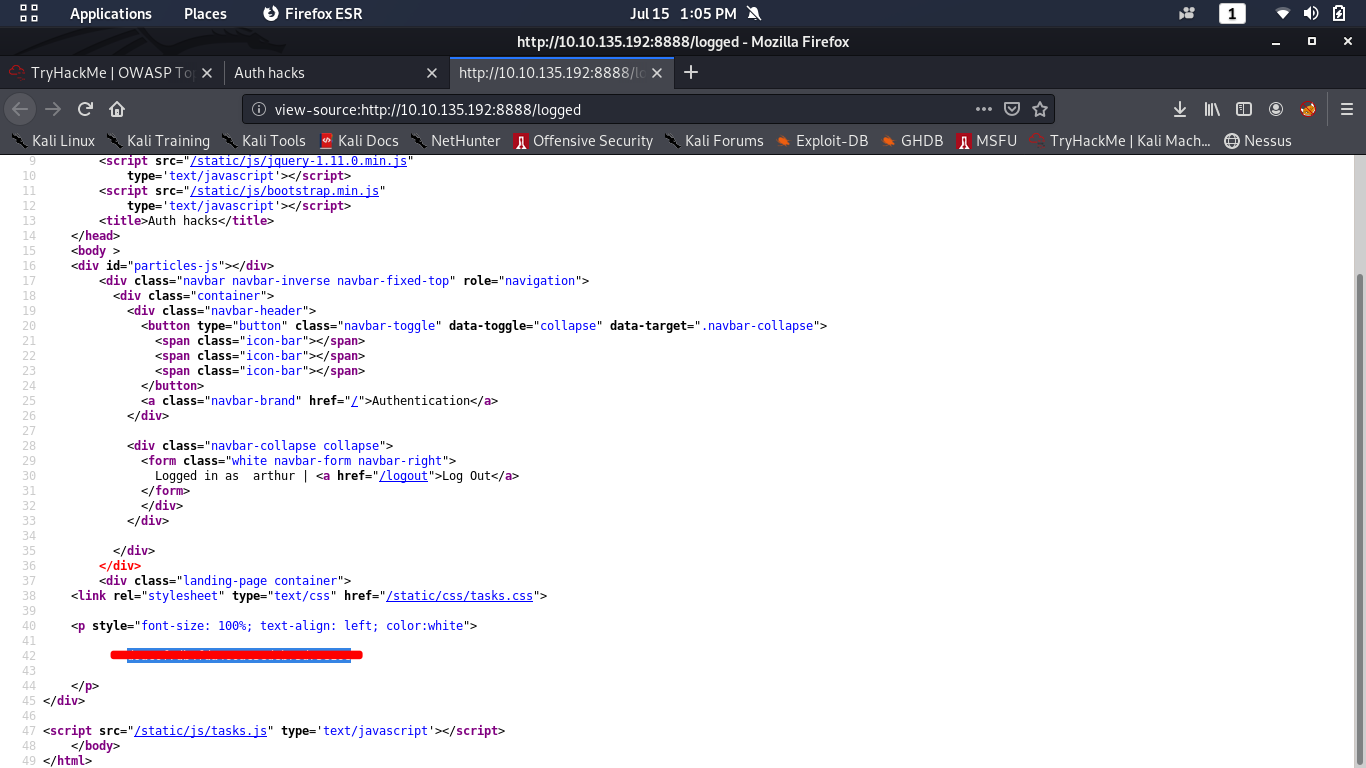Open the MSFU bookmark
This screenshot has width=1366, height=768.
tap(986, 141)
